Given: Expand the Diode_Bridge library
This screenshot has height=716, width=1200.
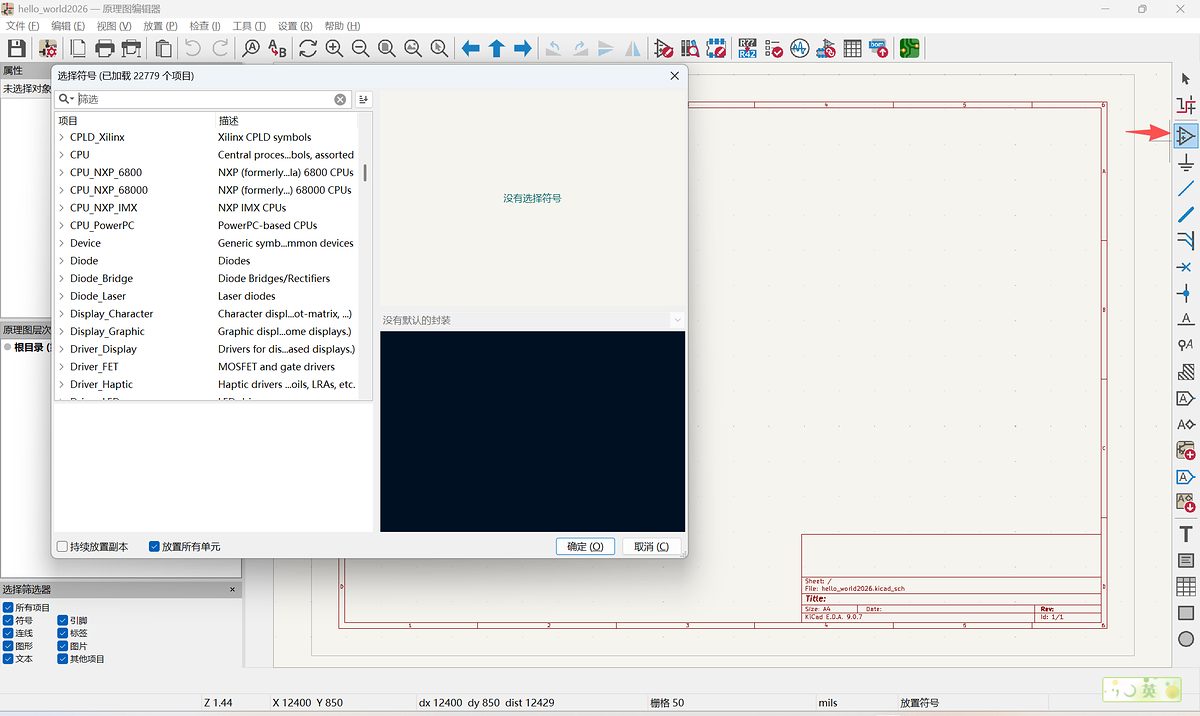Looking at the screenshot, I should 61,278.
